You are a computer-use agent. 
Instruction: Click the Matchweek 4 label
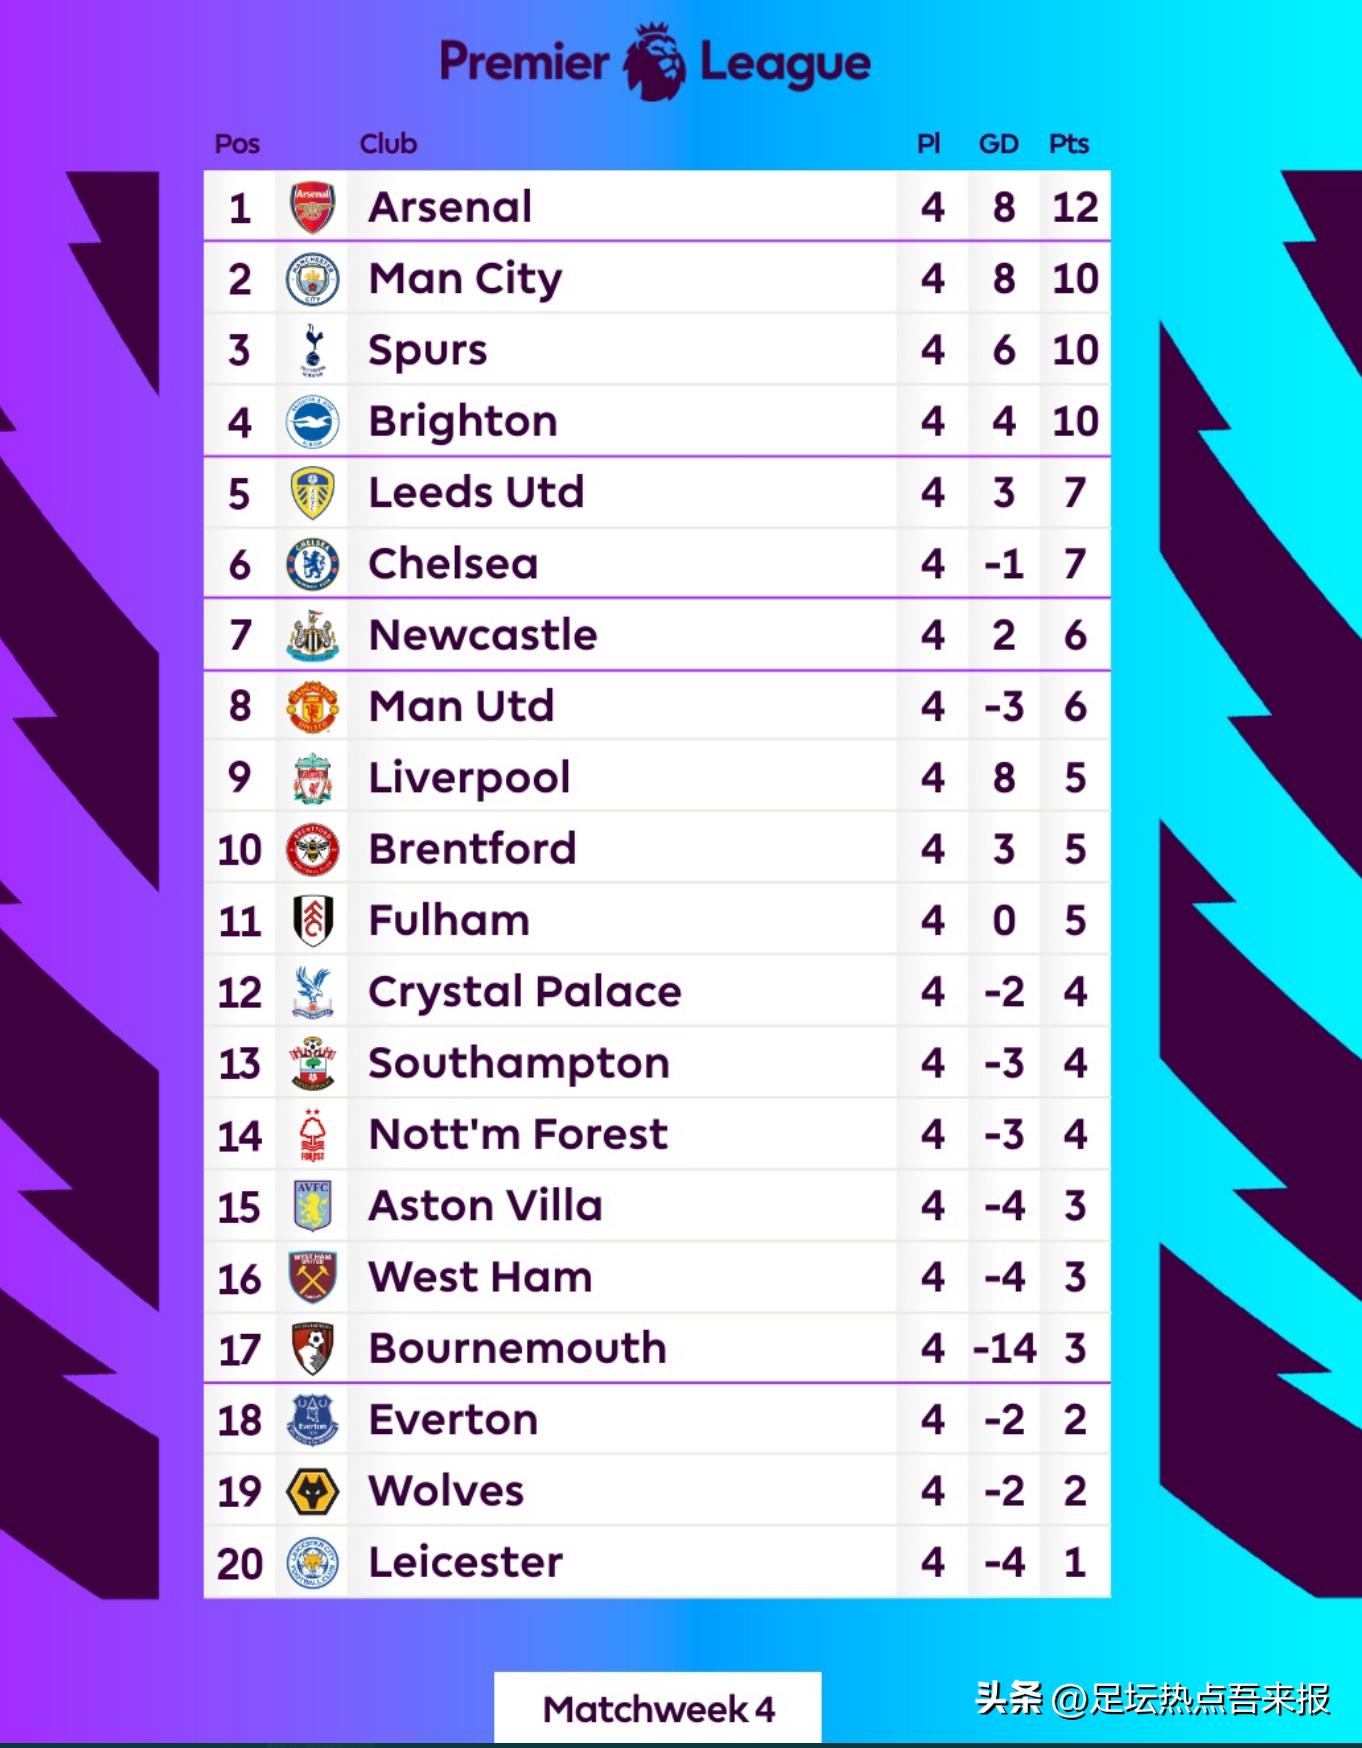click(x=658, y=1709)
